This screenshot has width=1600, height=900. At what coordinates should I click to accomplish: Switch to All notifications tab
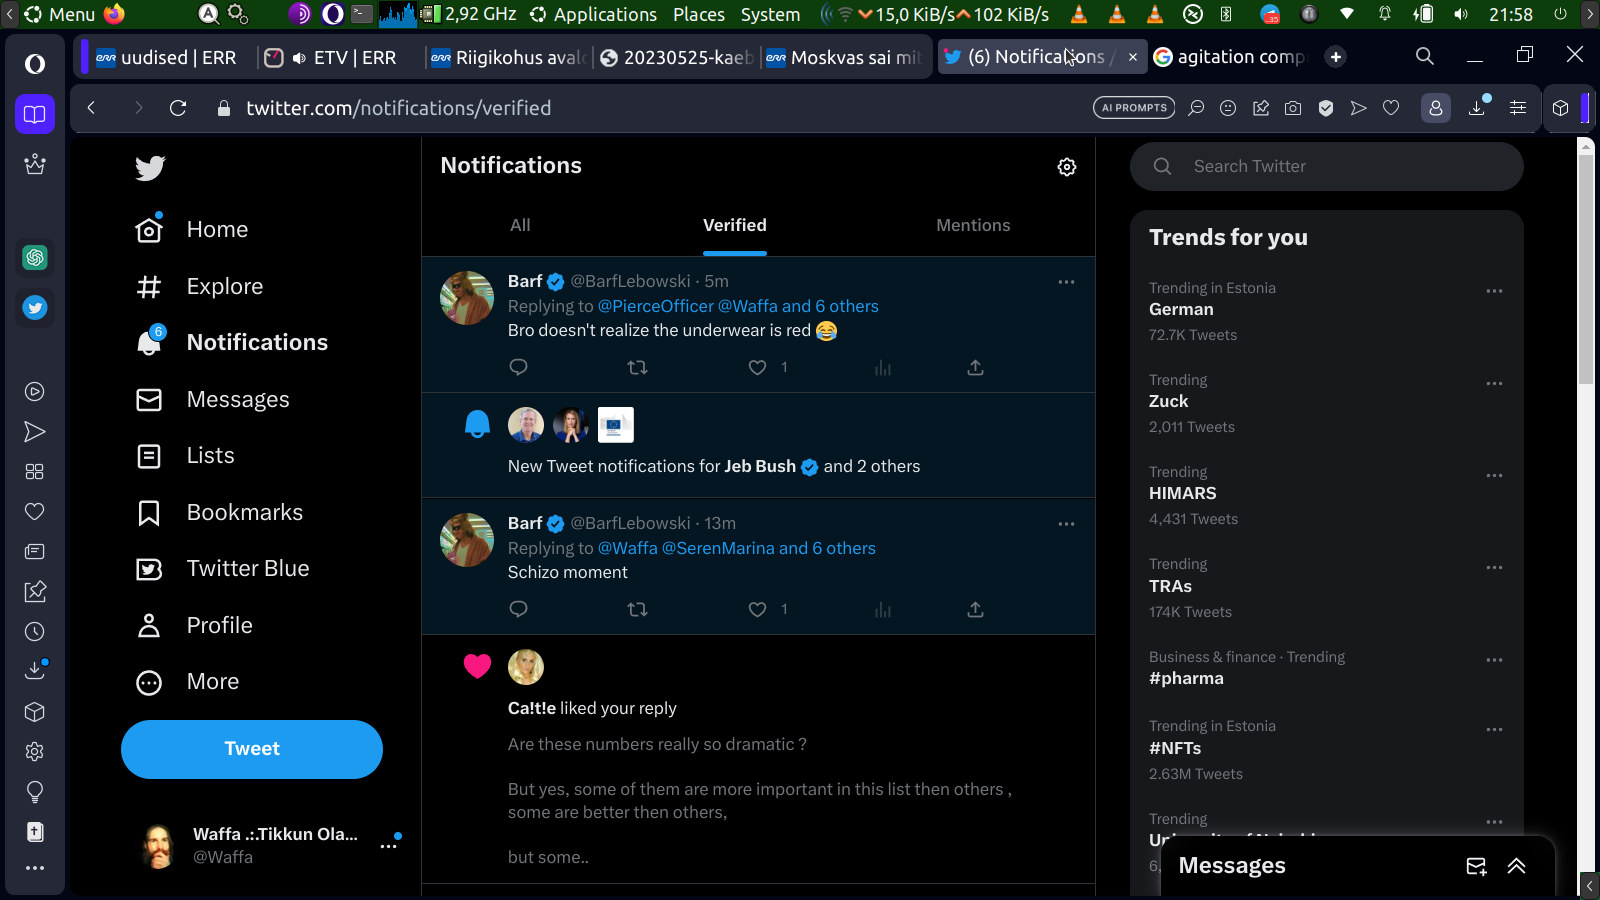click(x=520, y=226)
